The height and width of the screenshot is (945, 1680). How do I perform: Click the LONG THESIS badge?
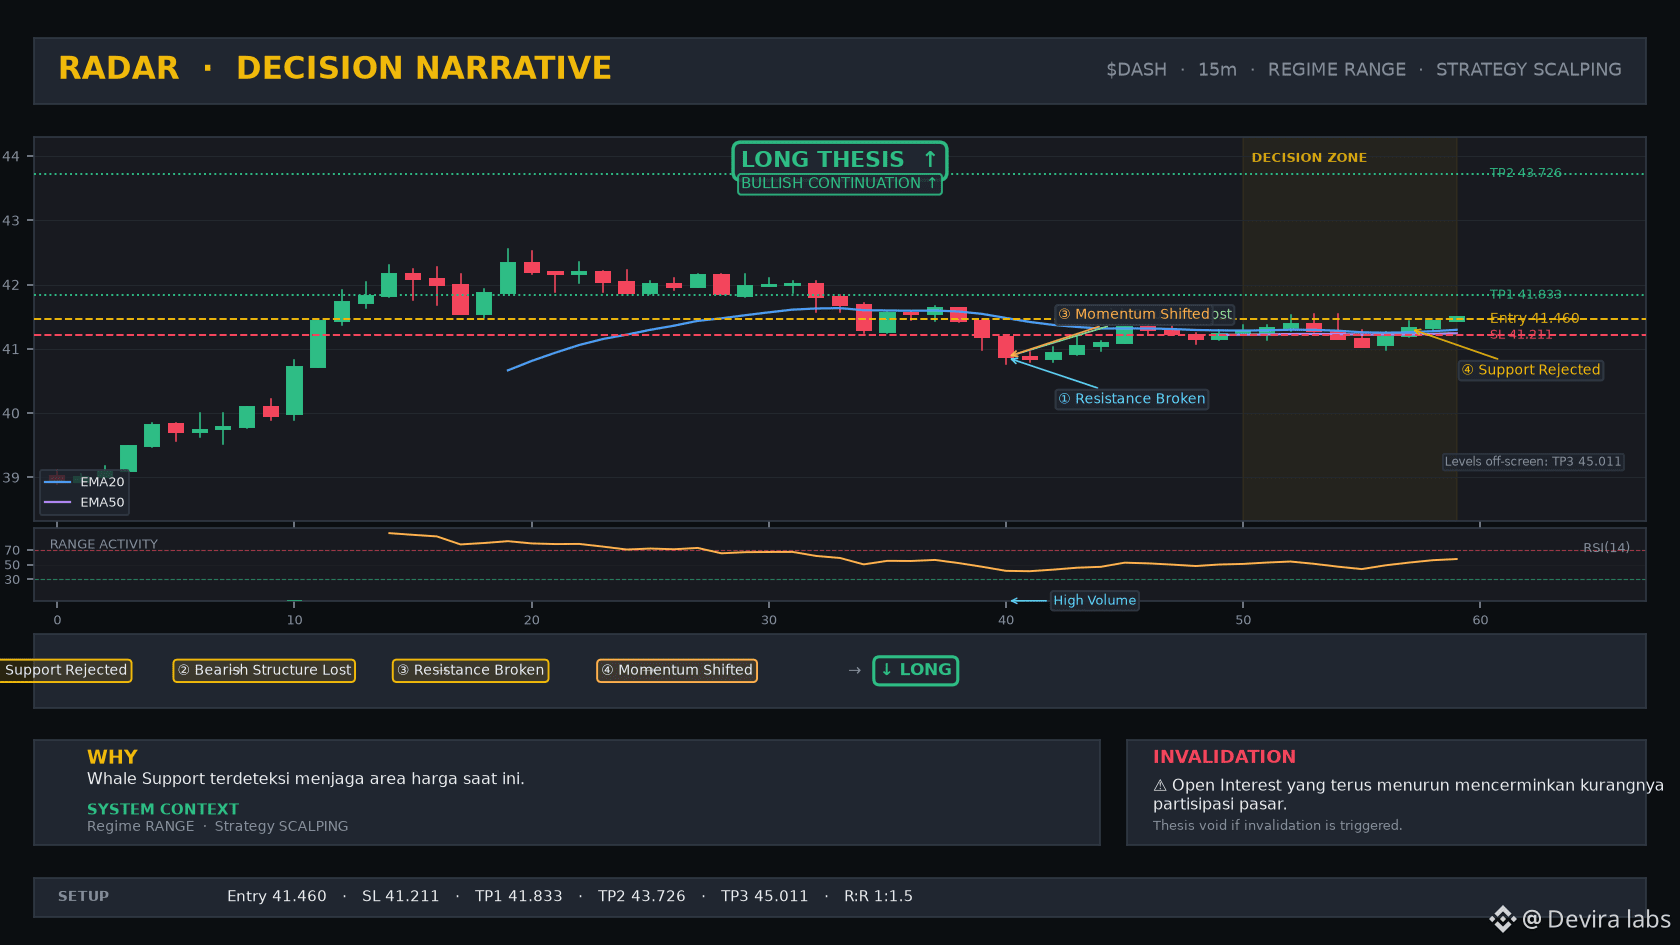click(x=839, y=159)
